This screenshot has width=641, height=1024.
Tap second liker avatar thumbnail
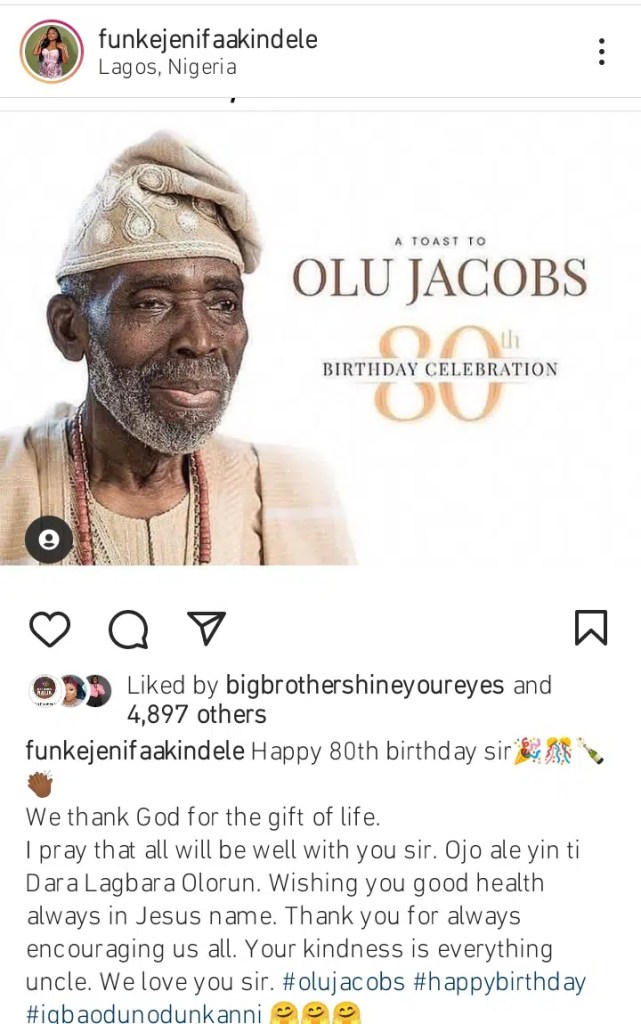tap(70, 689)
